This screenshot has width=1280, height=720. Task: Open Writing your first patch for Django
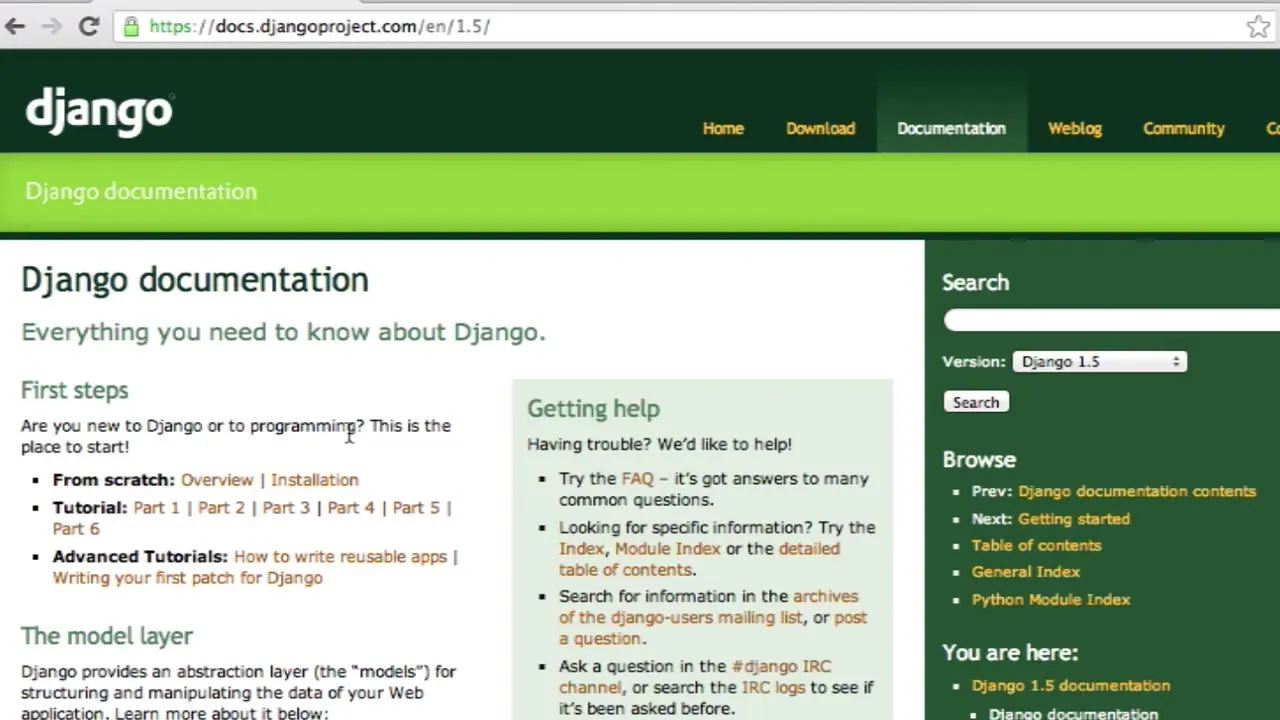(x=188, y=578)
